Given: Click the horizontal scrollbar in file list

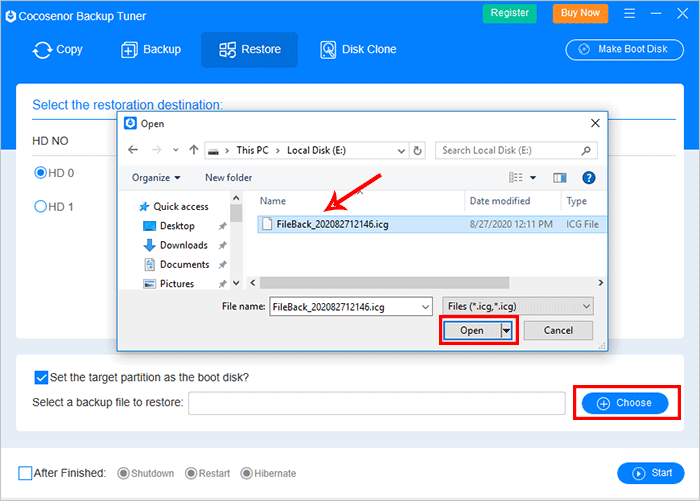Looking at the screenshot, I should pos(384,283).
